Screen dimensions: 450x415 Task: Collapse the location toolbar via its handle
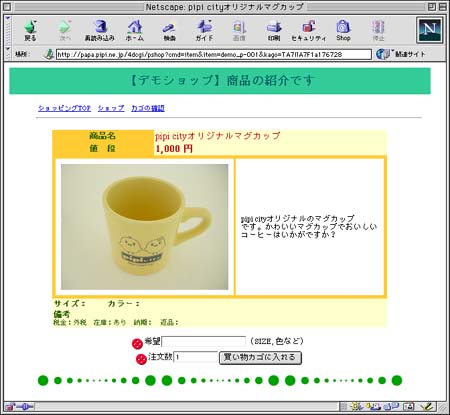point(8,54)
